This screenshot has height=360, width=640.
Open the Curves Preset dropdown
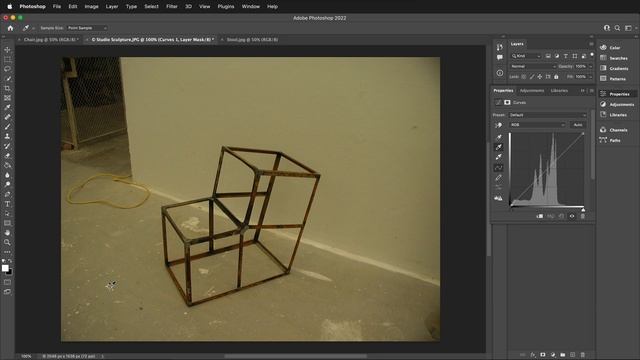pos(547,115)
